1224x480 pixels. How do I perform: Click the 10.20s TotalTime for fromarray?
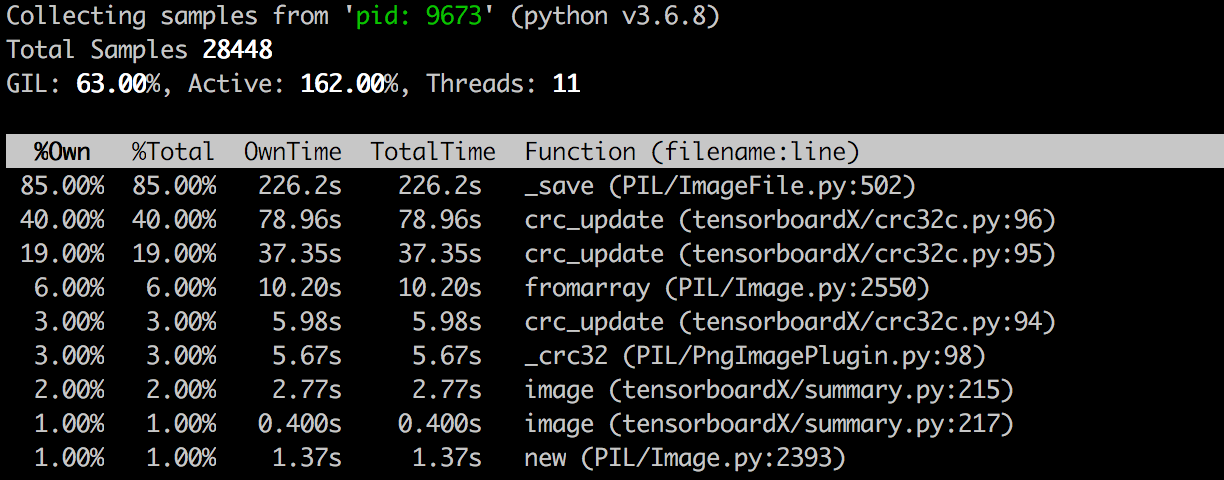pos(440,288)
